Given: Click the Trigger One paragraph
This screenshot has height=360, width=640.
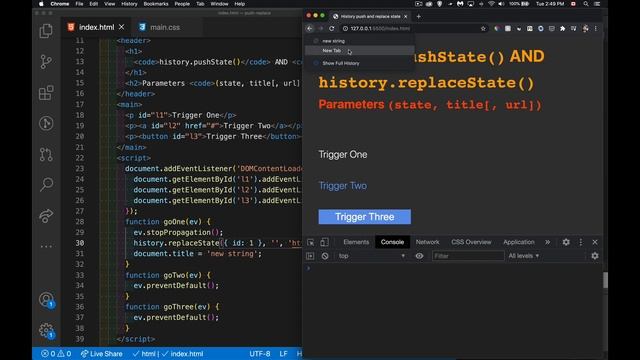Looking at the screenshot, I should (x=342, y=155).
